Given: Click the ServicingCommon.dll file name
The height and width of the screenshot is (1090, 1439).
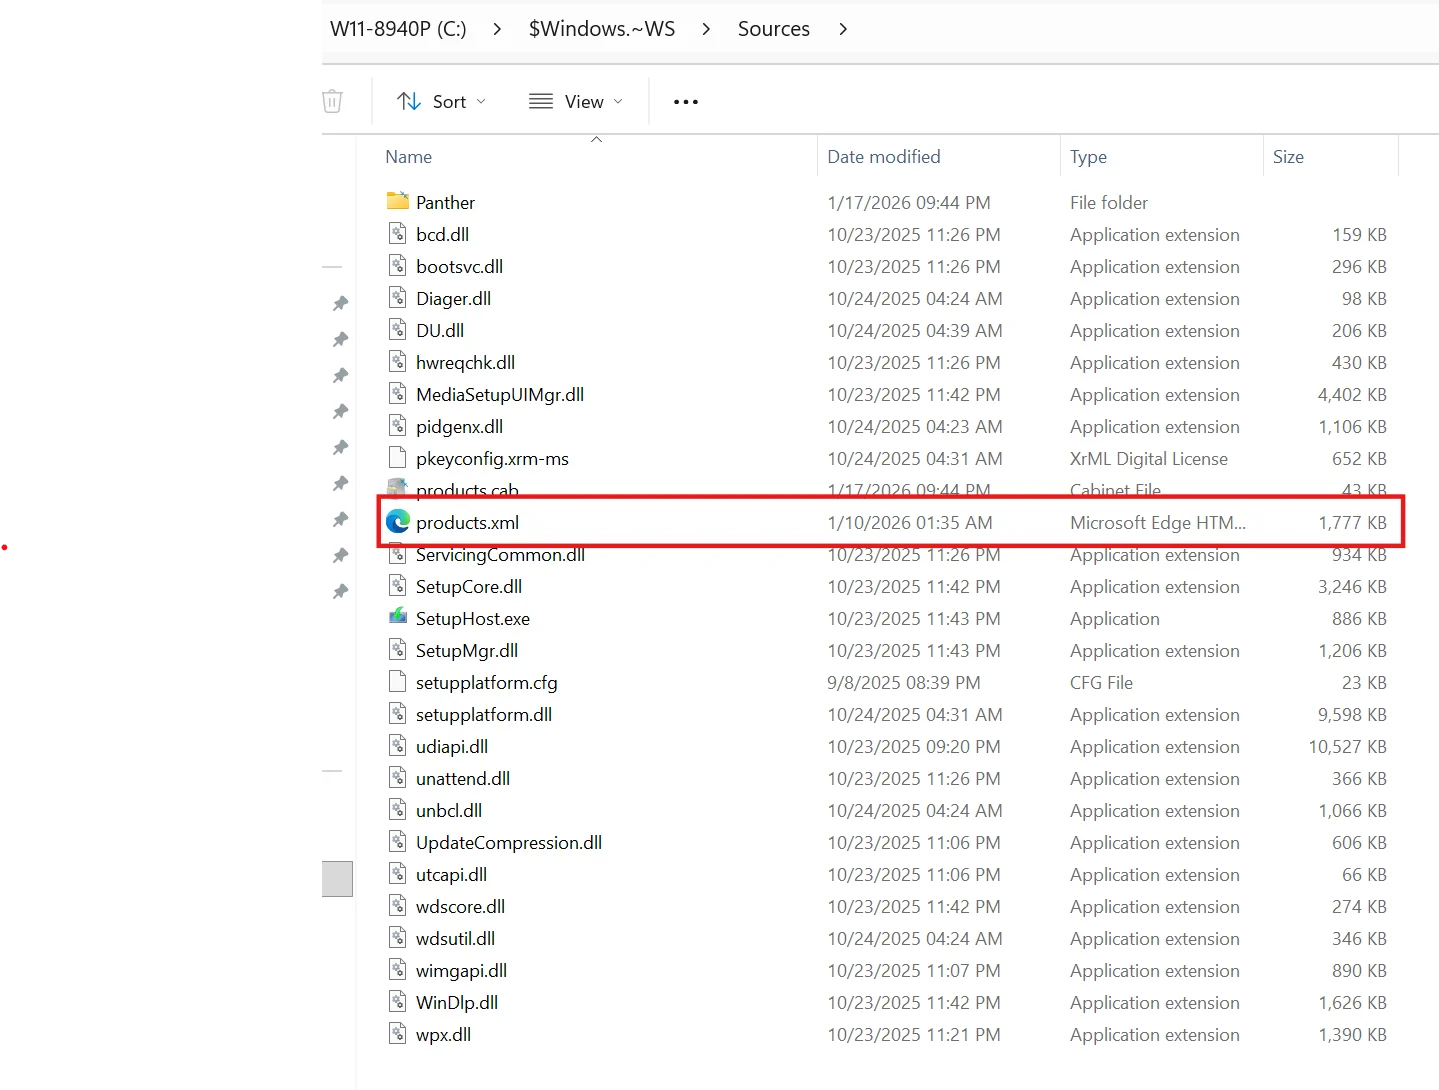Looking at the screenshot, I should click(500, 555).
